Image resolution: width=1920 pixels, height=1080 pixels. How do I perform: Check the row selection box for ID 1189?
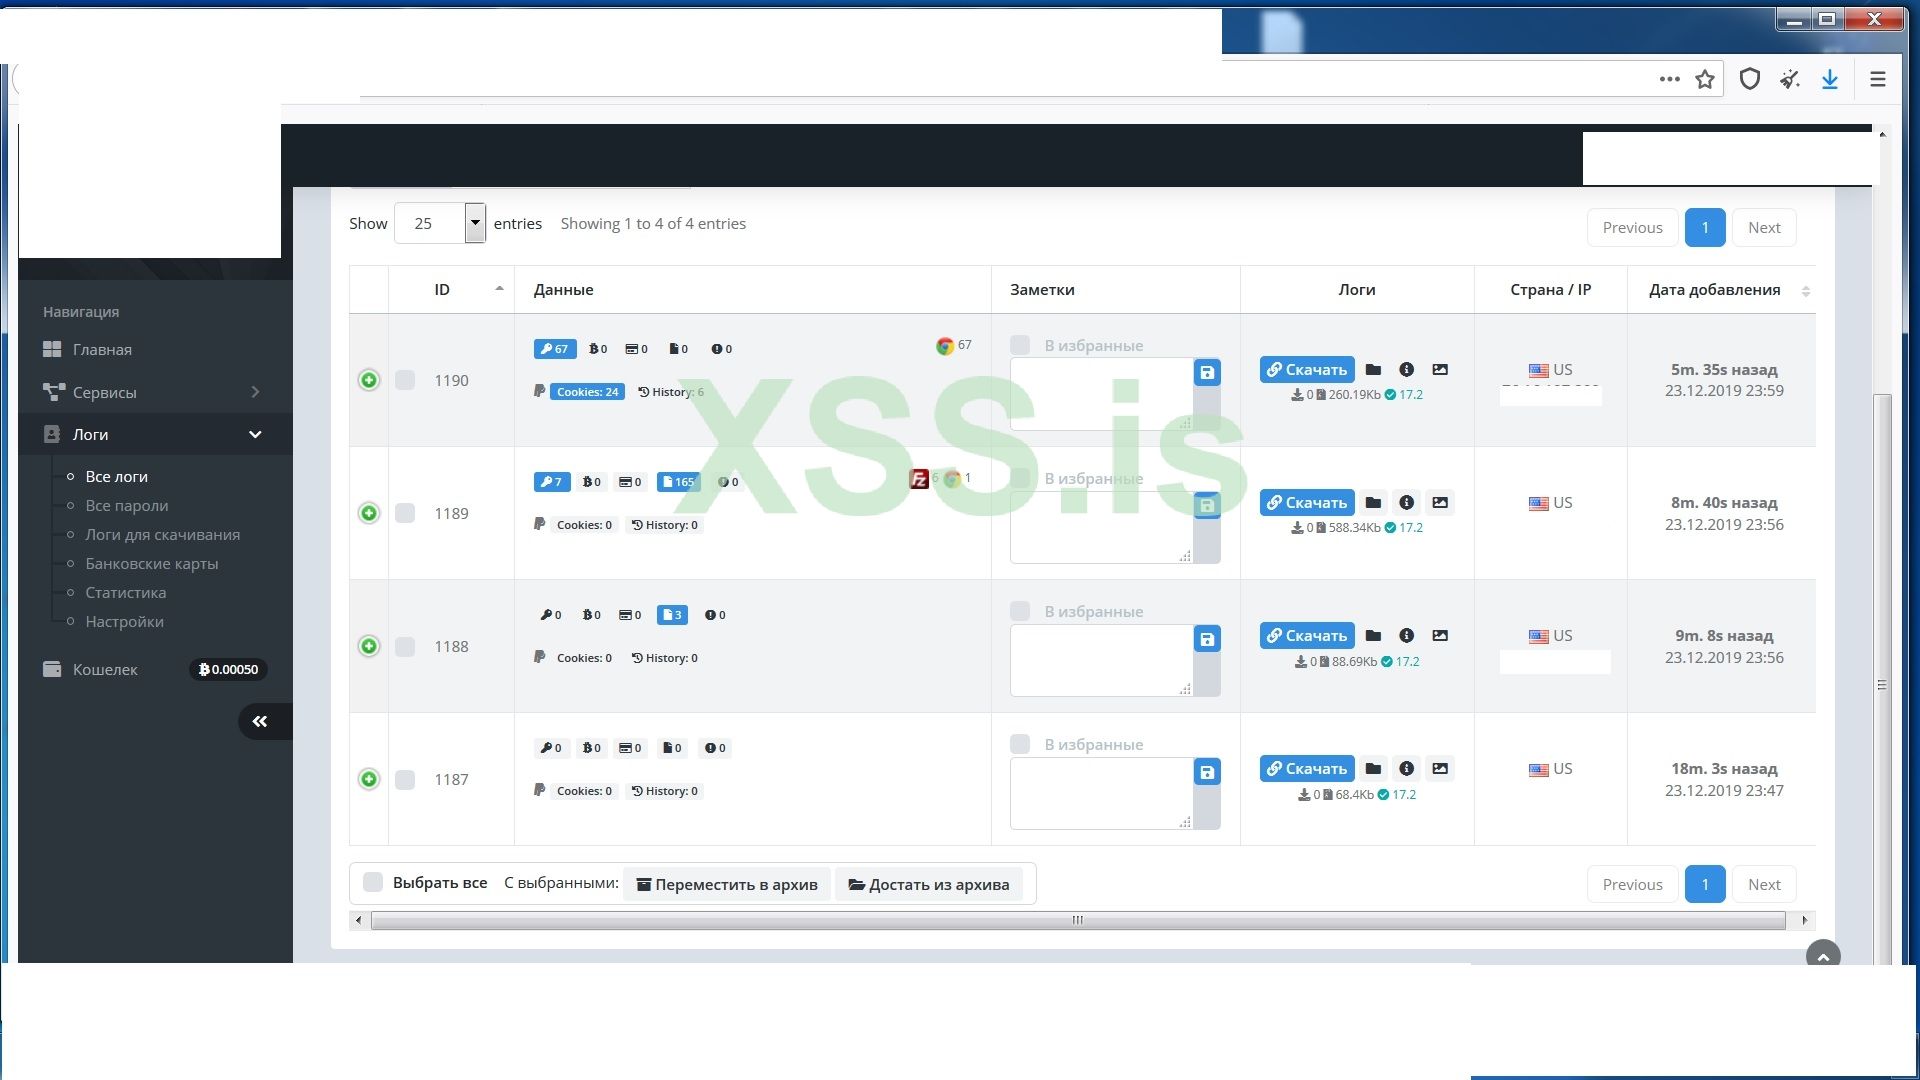coord(405,513)
